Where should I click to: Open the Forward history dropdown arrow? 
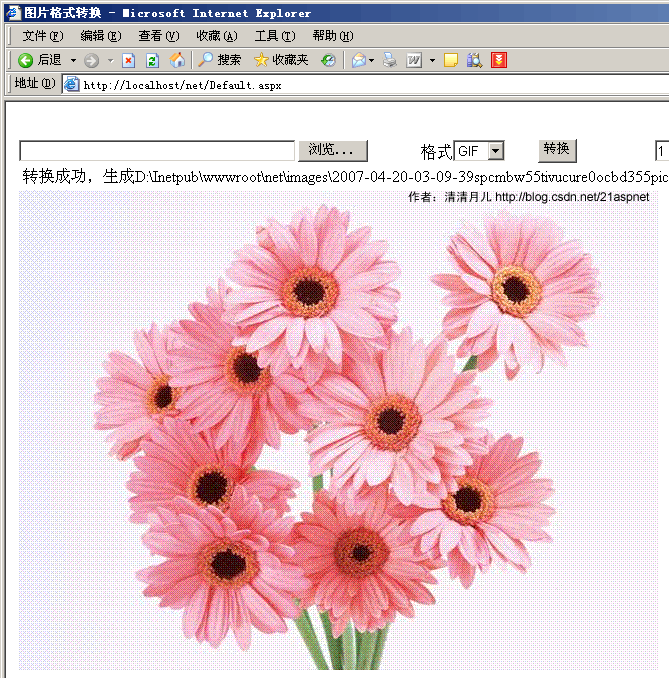(x=110, y=61)
